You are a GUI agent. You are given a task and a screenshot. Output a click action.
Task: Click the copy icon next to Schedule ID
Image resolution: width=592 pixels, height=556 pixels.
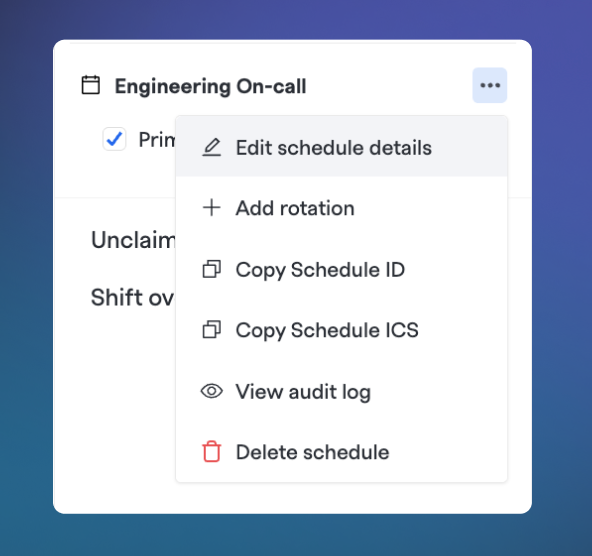coord(211,269)
